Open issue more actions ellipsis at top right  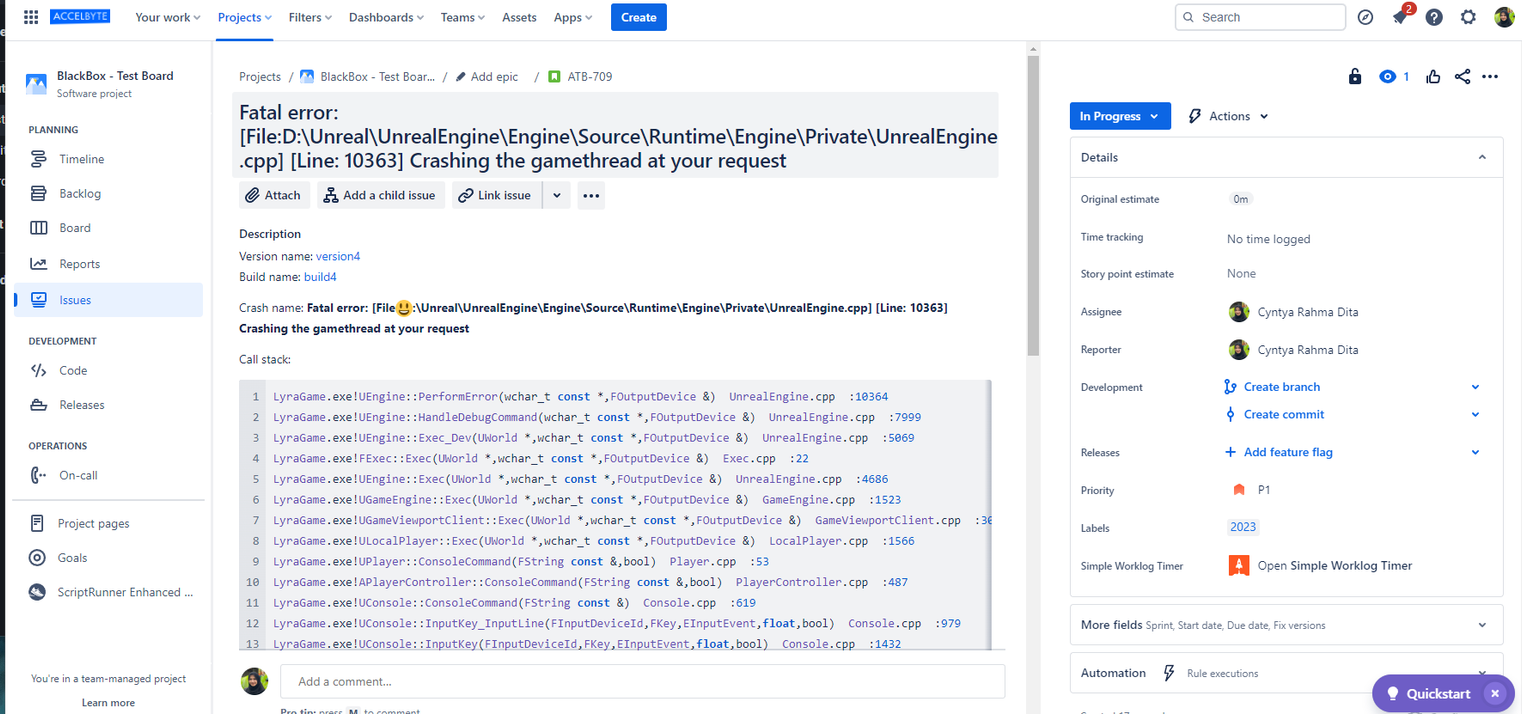coord(1490,77)
